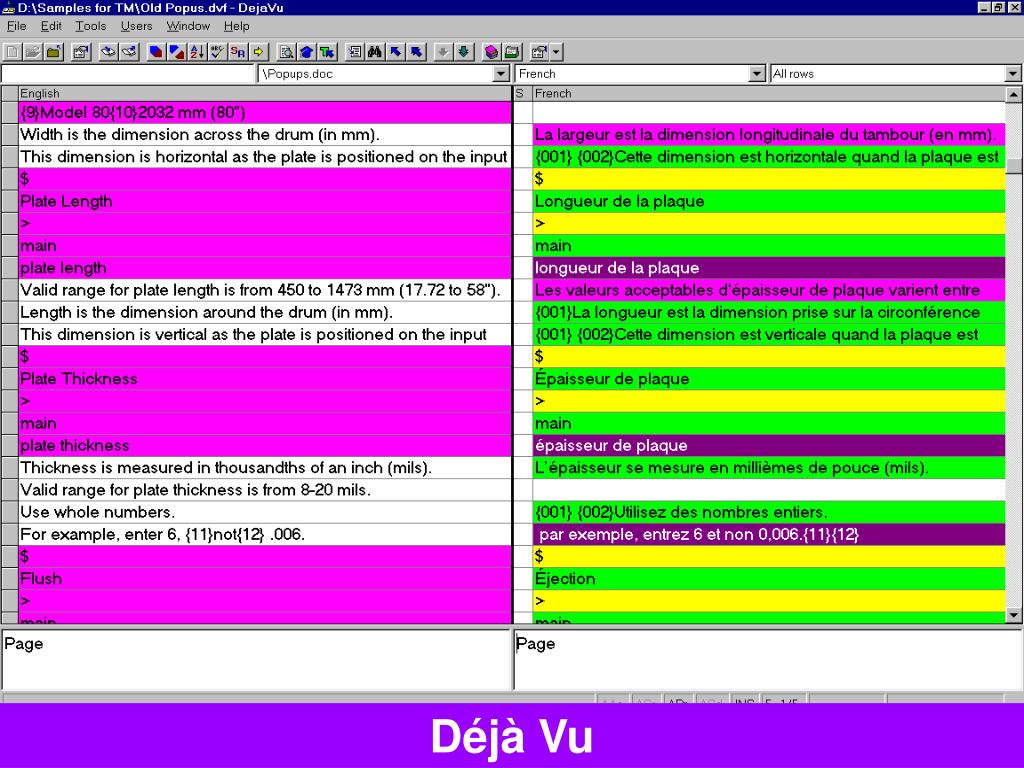Click the blue graduation cap icon
The width and height of the screenshot is (1024, 768).
click(x=307, y=52)
